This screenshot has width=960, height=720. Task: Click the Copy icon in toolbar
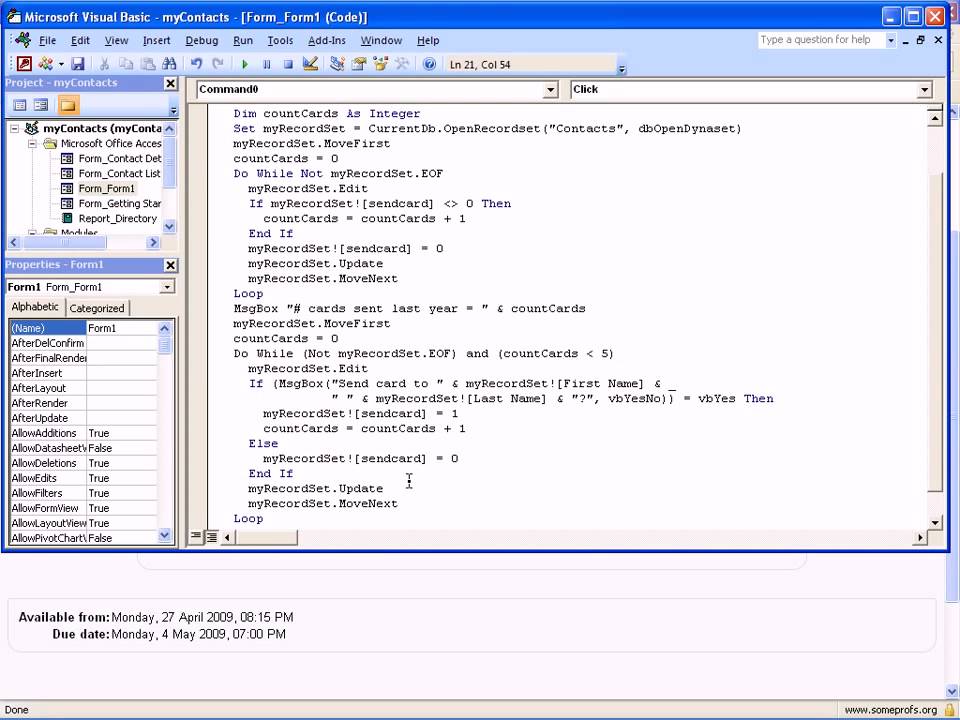[126, 64]
